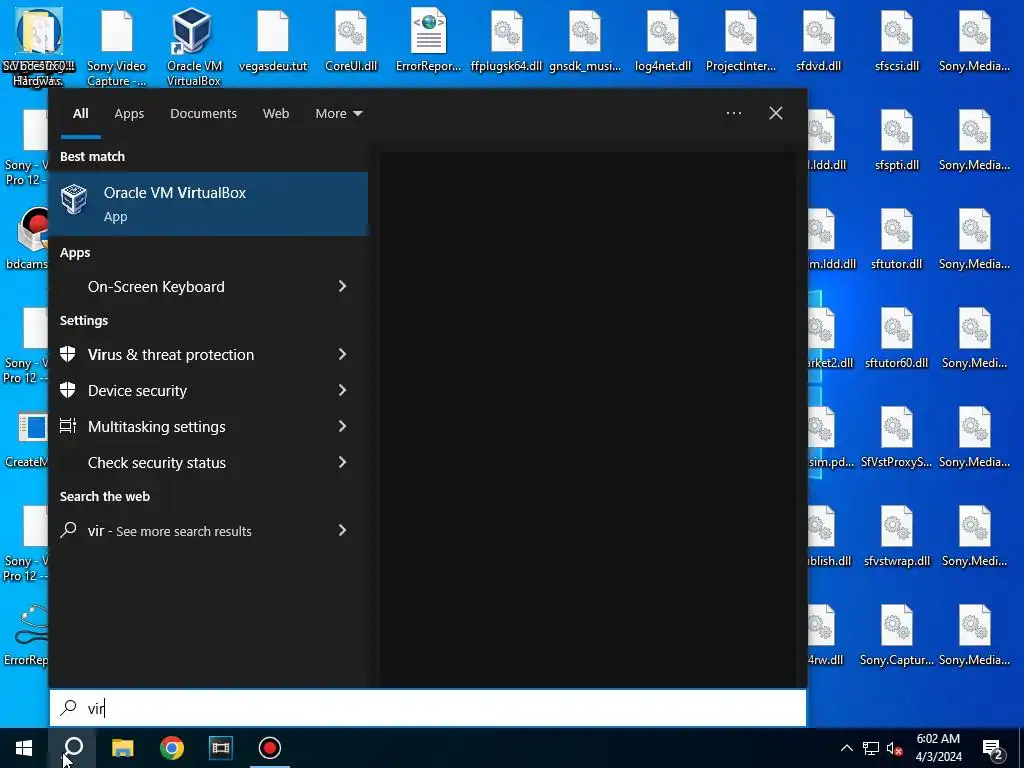Image resolution: width=1024 pixels, height=768 pixels.
Task: Open the clock showing 6:02 AM
Action: click(x=938, y=748)
